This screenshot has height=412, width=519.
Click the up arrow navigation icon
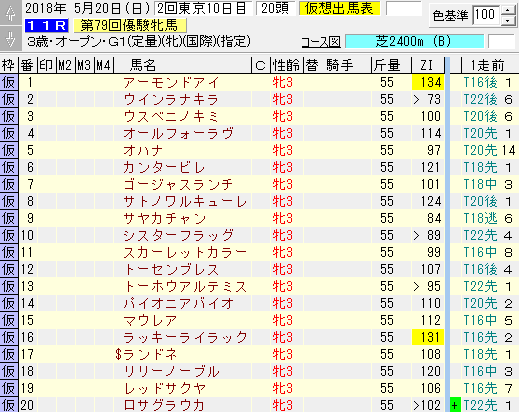tap(11, 12)
